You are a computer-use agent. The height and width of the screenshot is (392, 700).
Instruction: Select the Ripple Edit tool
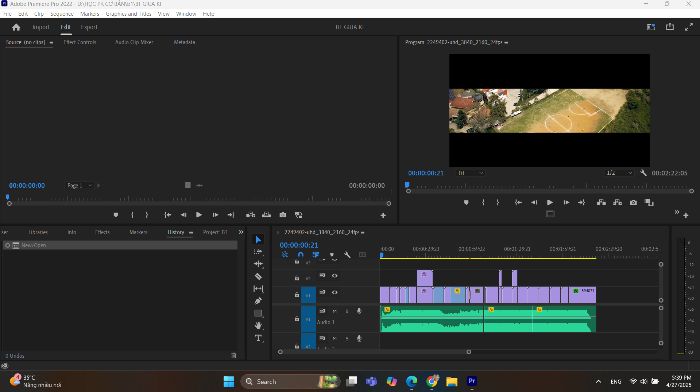coord(258,264)
